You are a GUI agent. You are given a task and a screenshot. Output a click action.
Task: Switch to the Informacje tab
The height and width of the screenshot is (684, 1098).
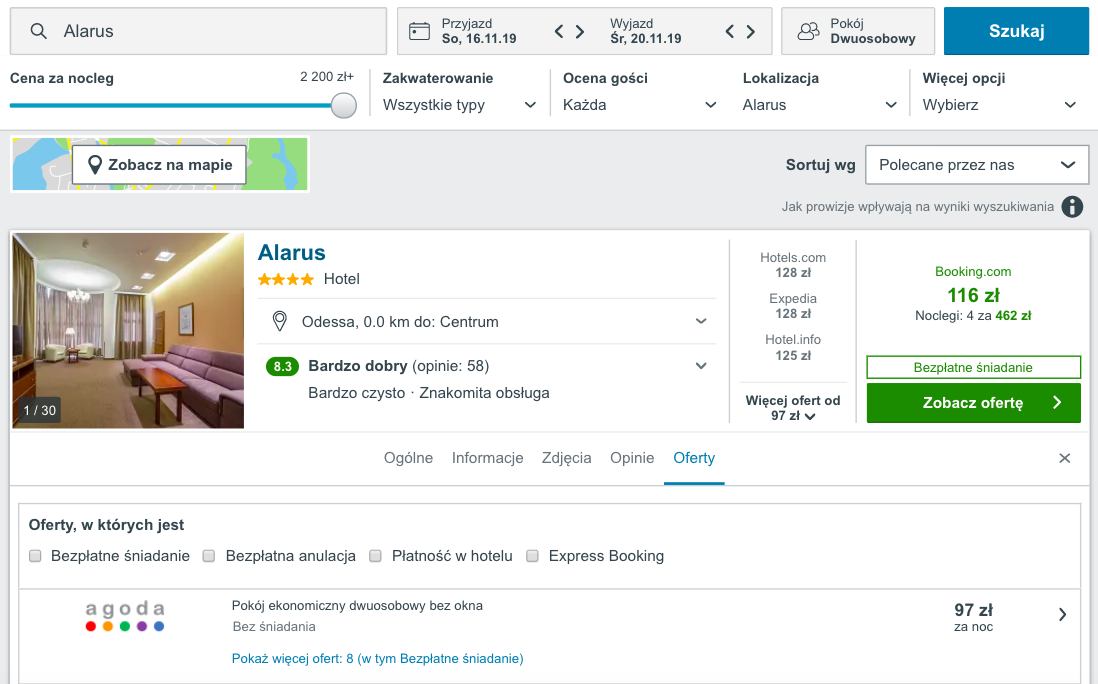click(487, 458)
